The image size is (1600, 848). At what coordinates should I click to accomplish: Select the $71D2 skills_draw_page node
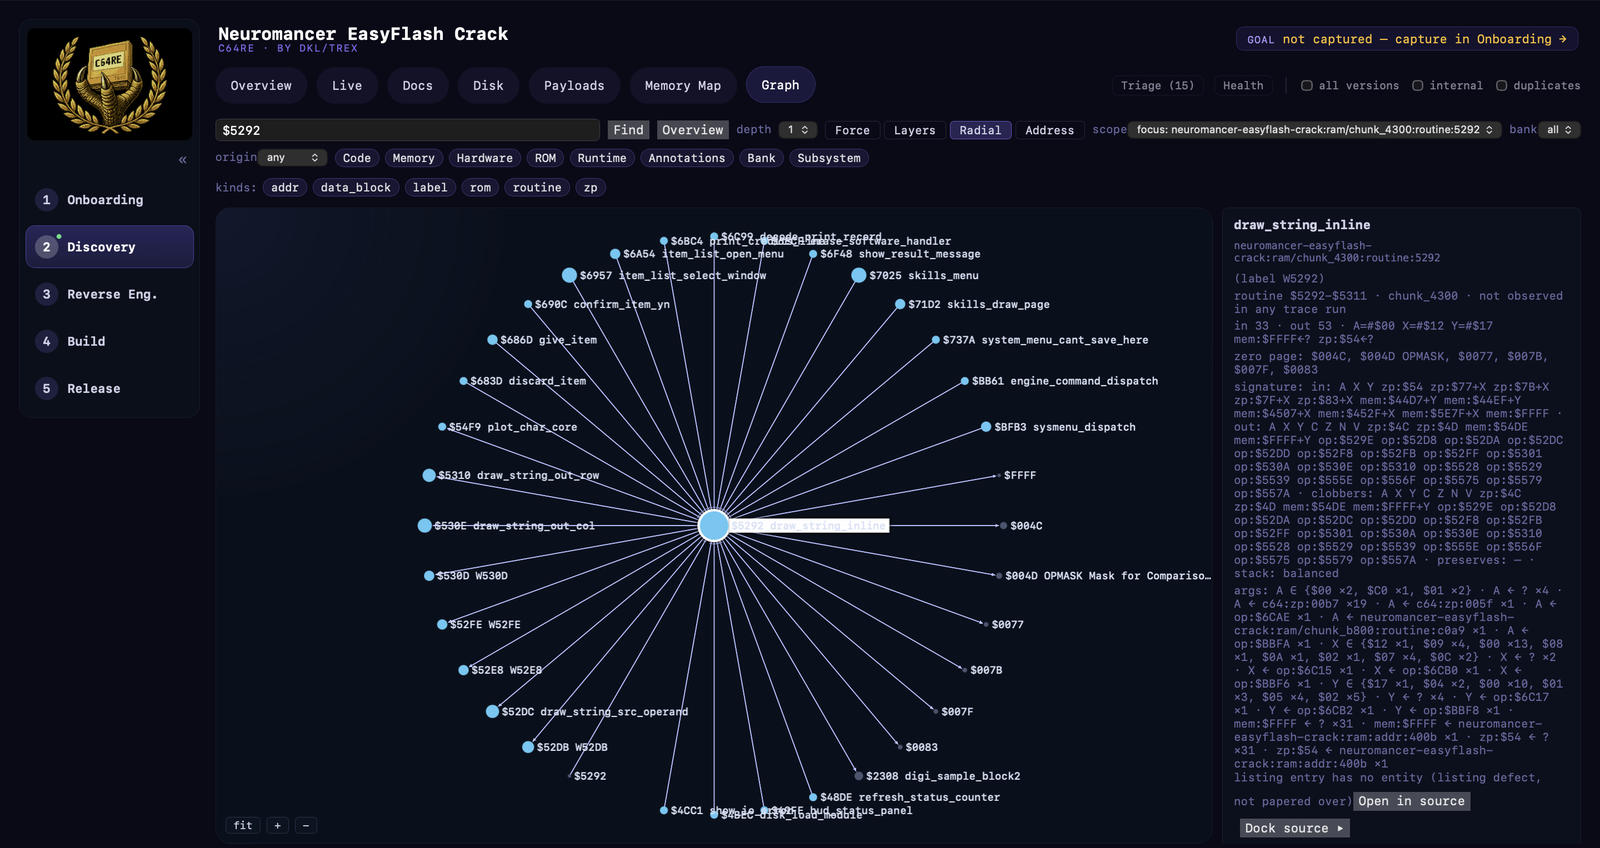900,304
